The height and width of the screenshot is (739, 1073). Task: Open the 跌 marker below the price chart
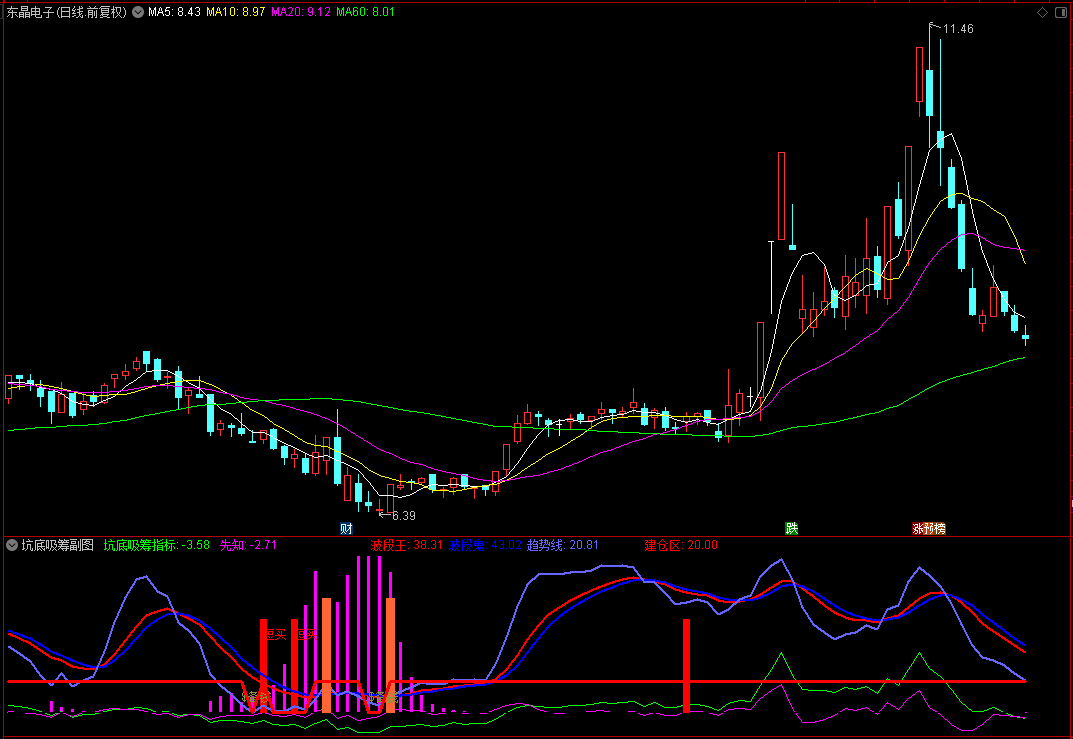point(792,528)
